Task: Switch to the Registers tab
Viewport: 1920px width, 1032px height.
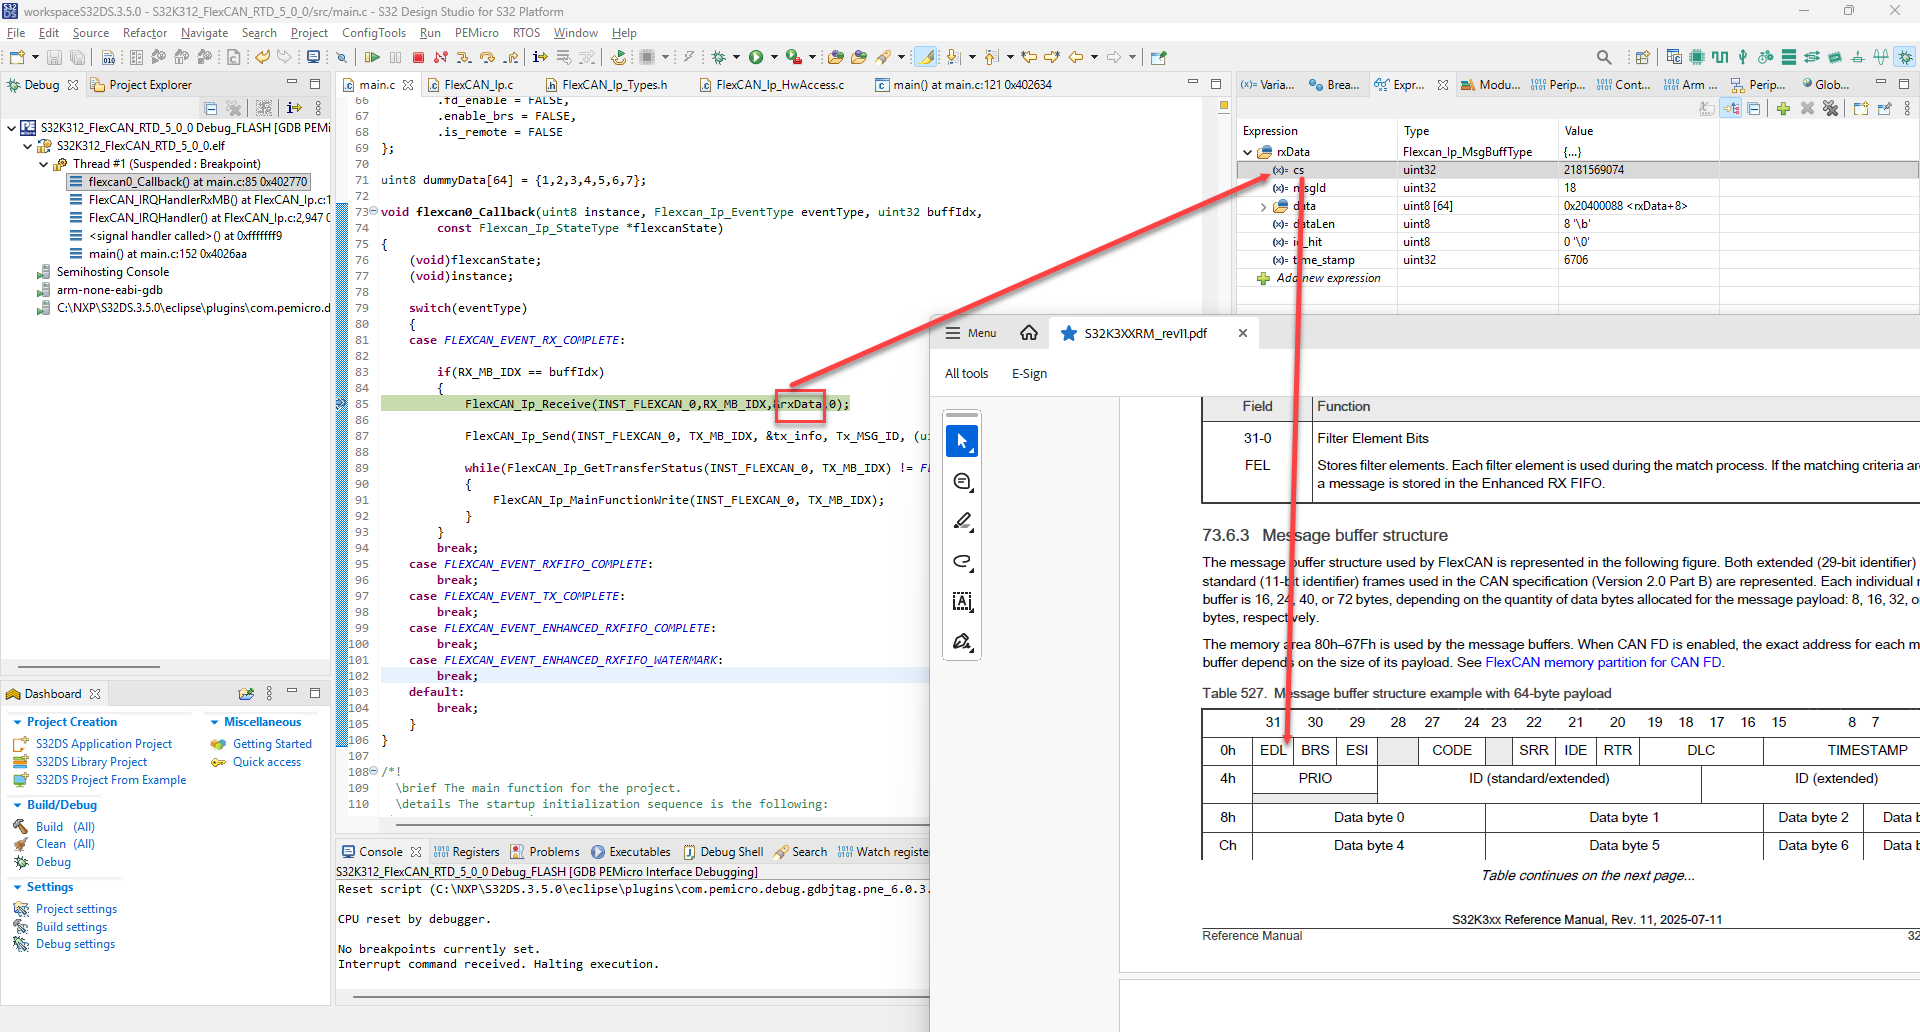Action: tap(466, 852)
